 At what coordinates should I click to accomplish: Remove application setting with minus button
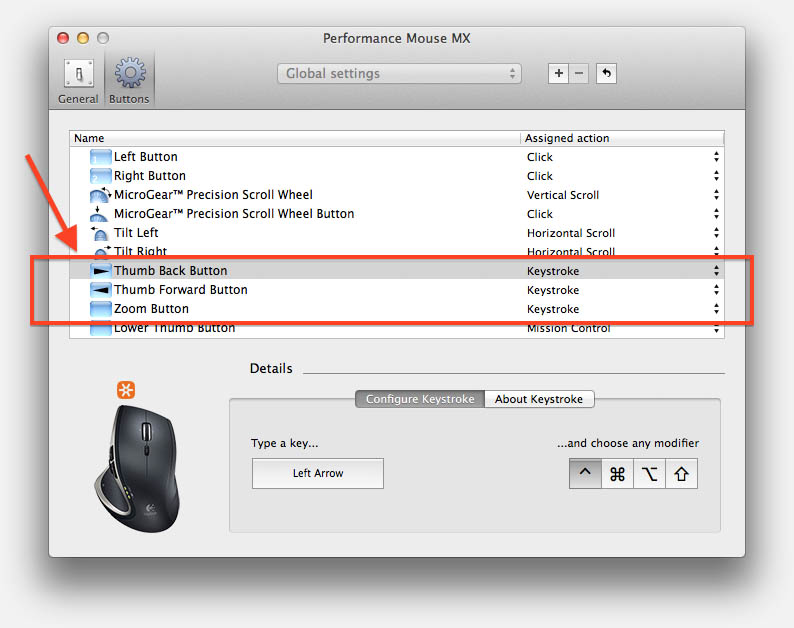(x=579, y=73)
